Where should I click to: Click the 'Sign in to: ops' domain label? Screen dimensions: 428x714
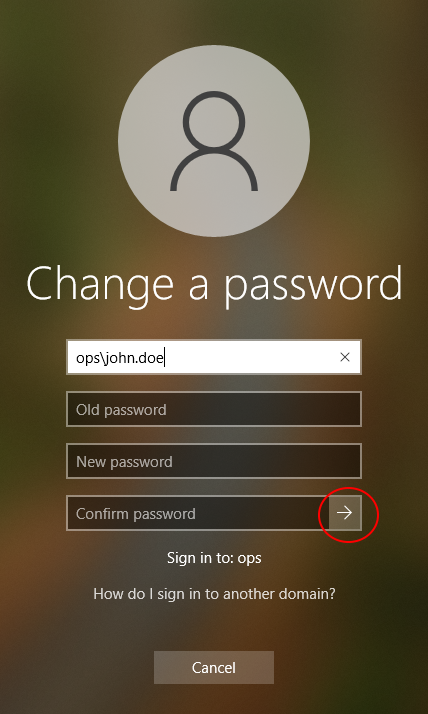[214, 558]
